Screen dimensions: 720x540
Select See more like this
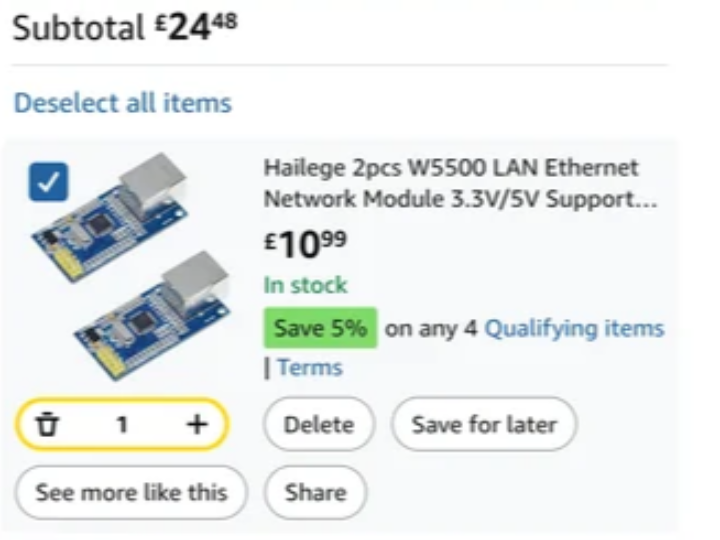coord(131,492)
